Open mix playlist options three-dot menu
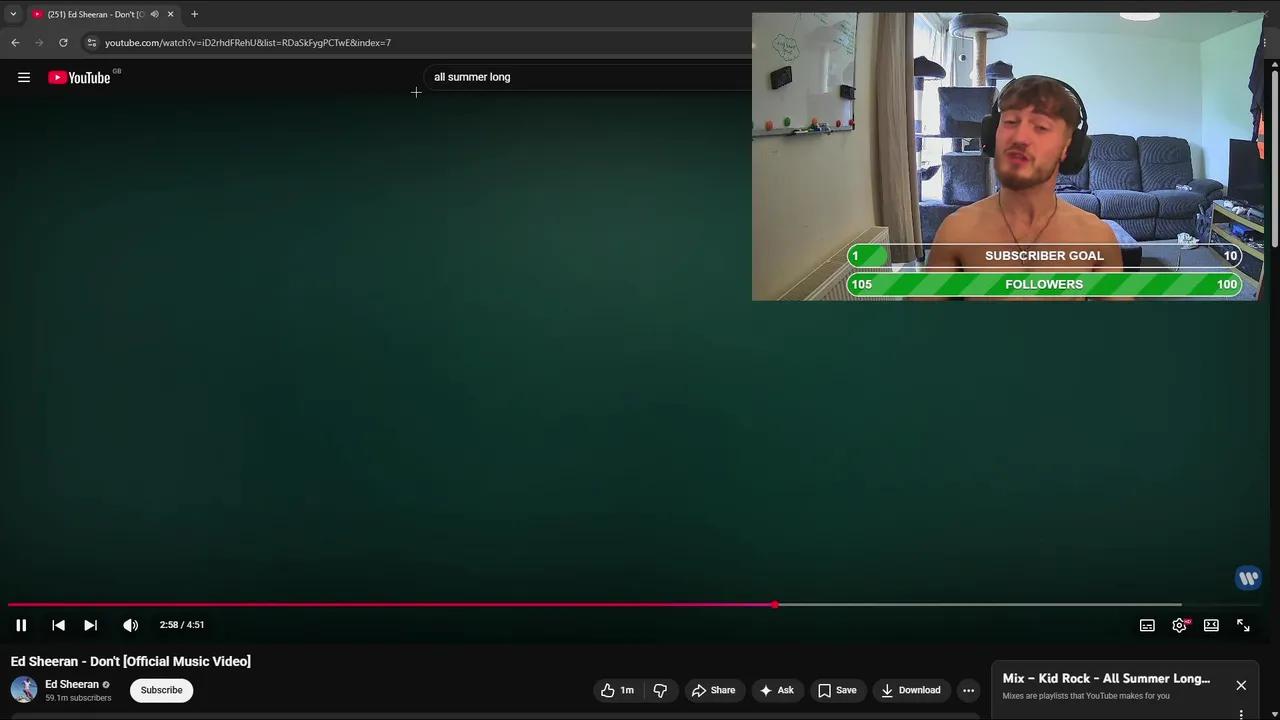Viewport: 1280px width, 720px height. click(x=1241, y=714)
